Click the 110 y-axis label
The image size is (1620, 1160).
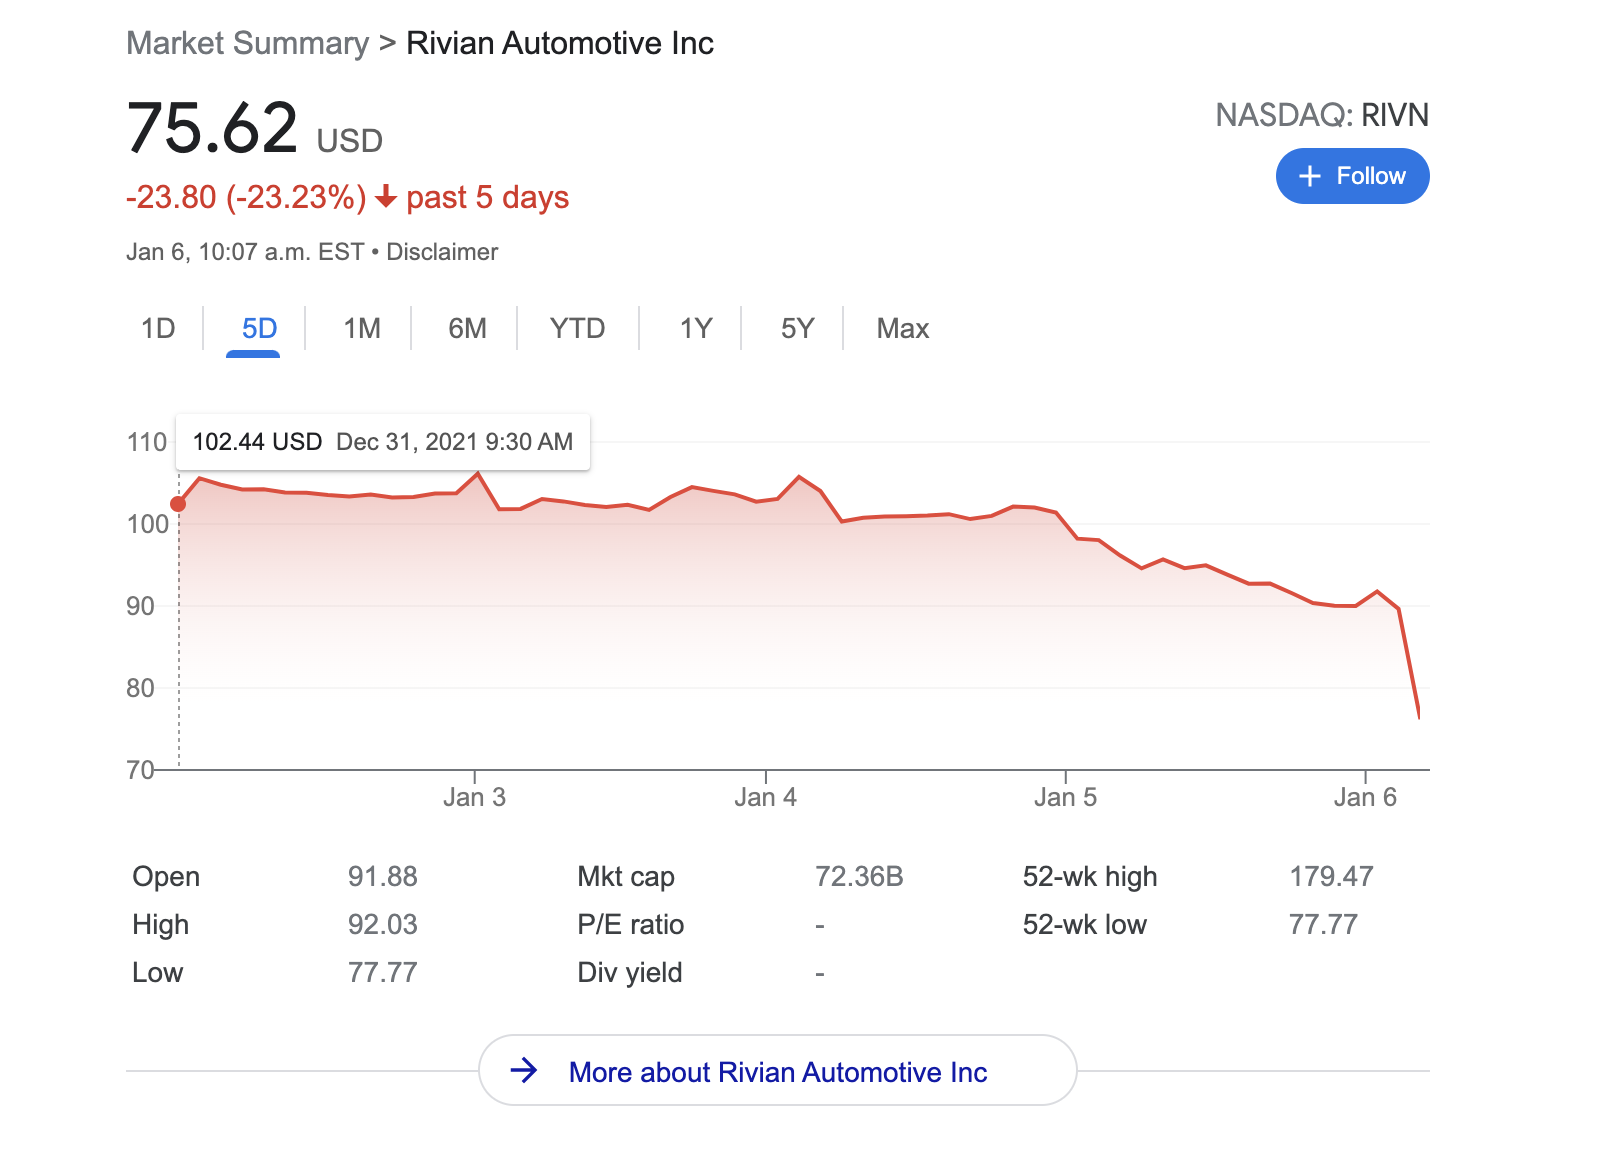[147, 442]
